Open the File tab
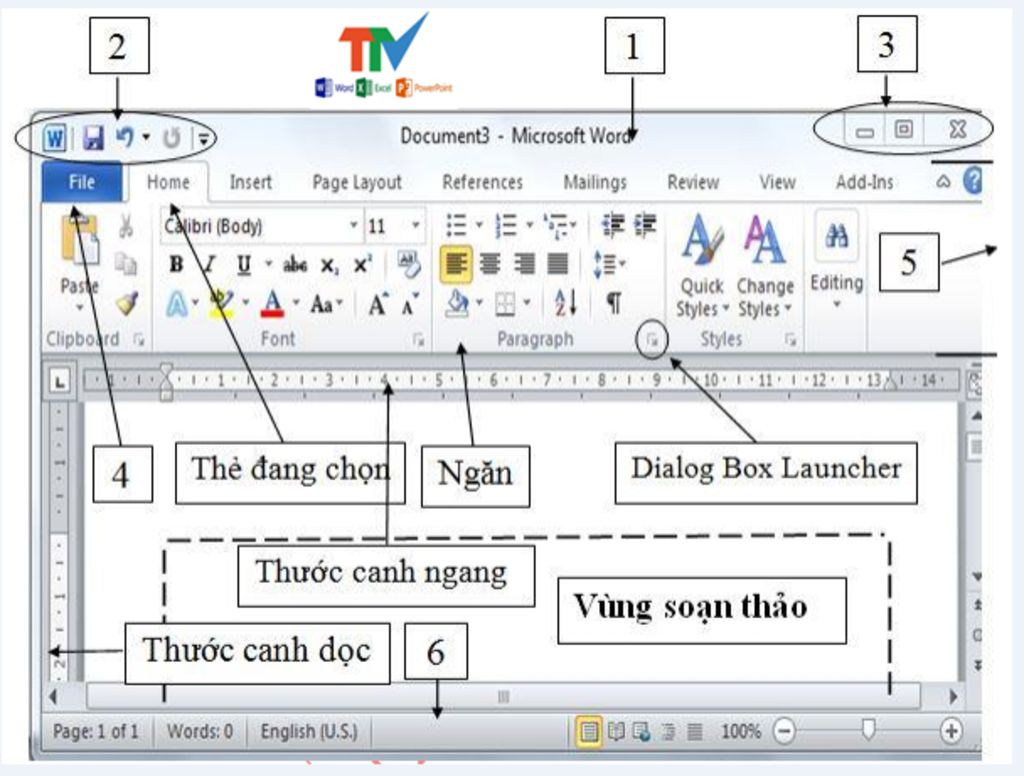This screenshot has height=776, width=1024. (x=82, y=182)
